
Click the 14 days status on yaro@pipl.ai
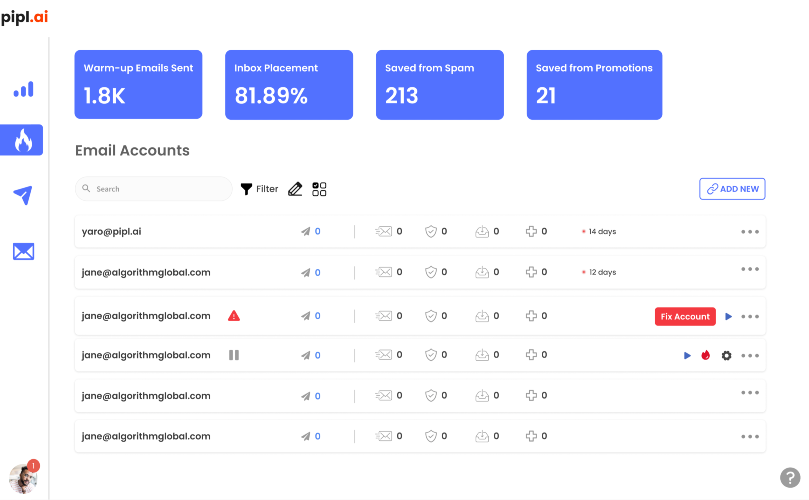point(599,232)
